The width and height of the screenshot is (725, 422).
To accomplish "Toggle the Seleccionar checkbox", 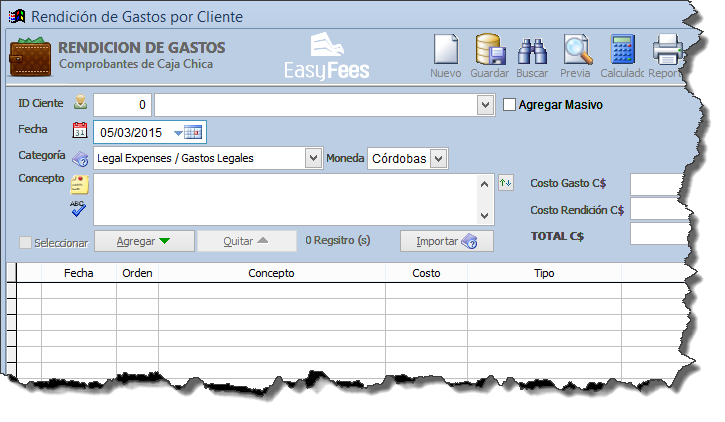I will pyautogui.click(x=26, y=242).
